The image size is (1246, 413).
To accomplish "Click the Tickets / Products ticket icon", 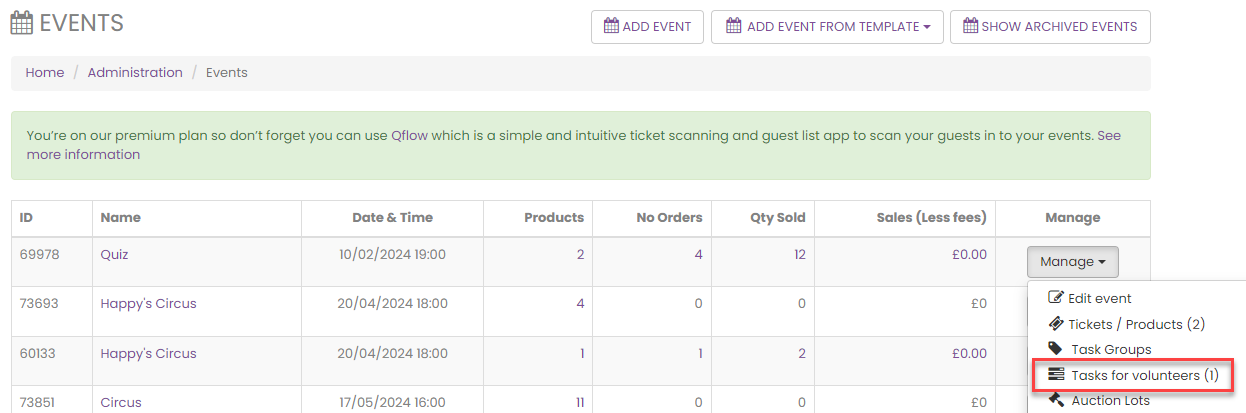I will click(1056, 324).
